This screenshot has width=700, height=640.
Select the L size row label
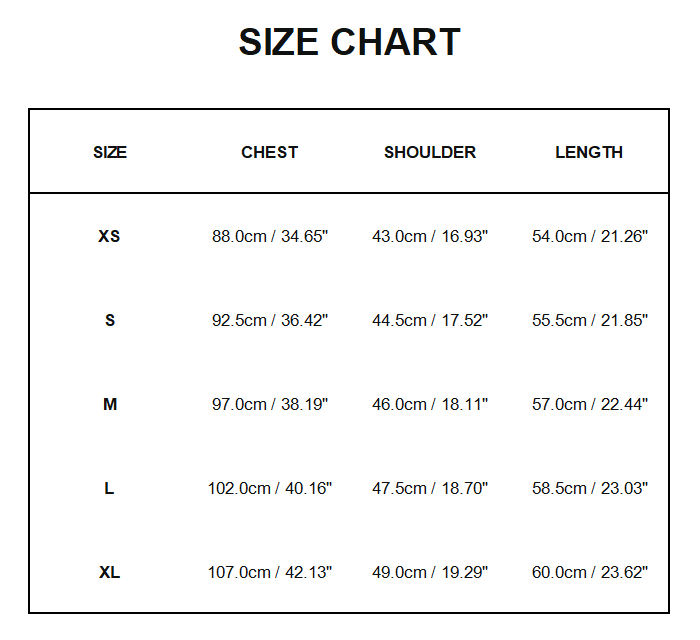click(109, 489)
